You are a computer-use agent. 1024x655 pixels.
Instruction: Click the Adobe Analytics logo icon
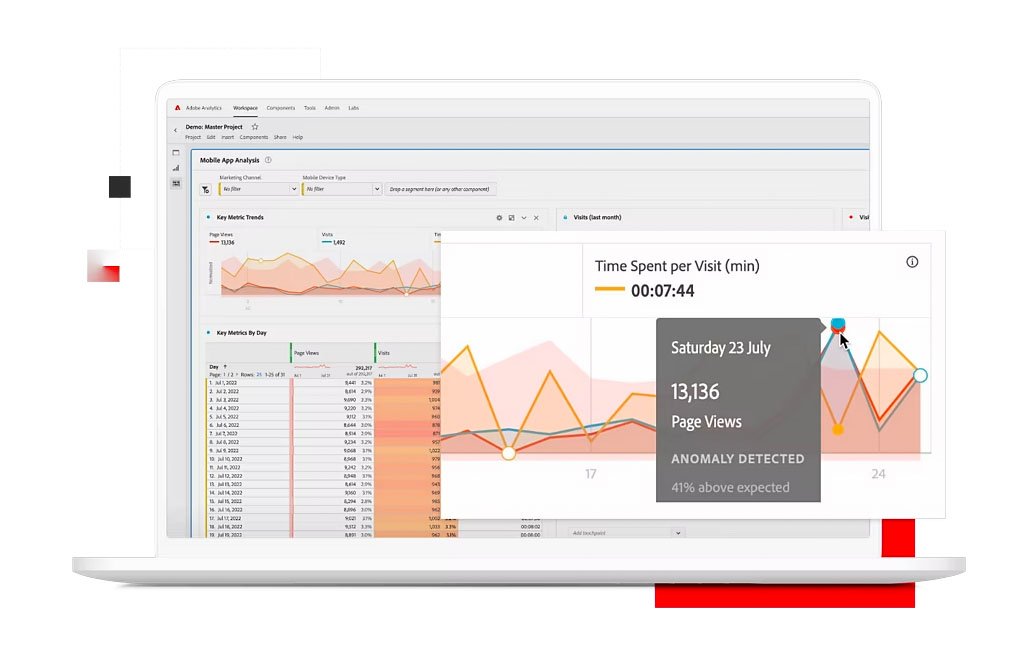tap(177, 108)
